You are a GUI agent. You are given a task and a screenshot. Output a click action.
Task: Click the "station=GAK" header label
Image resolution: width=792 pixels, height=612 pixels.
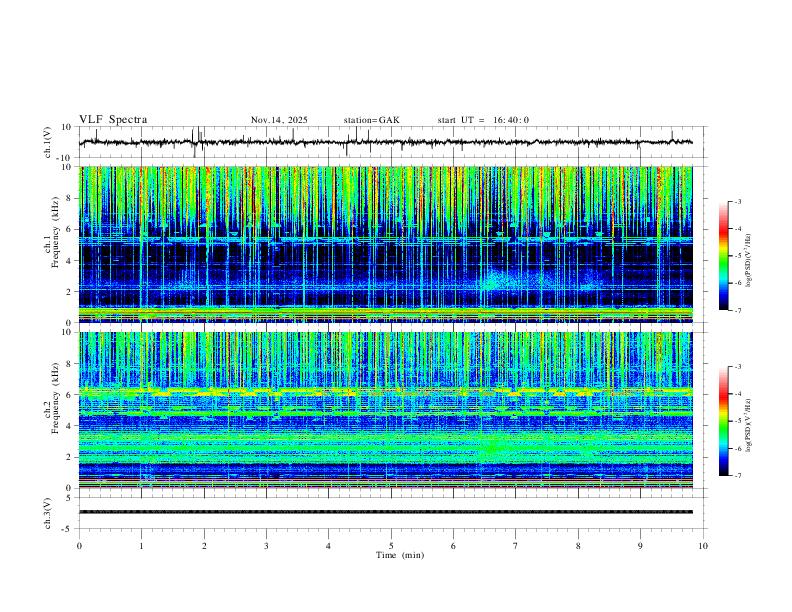coord(371,120)
